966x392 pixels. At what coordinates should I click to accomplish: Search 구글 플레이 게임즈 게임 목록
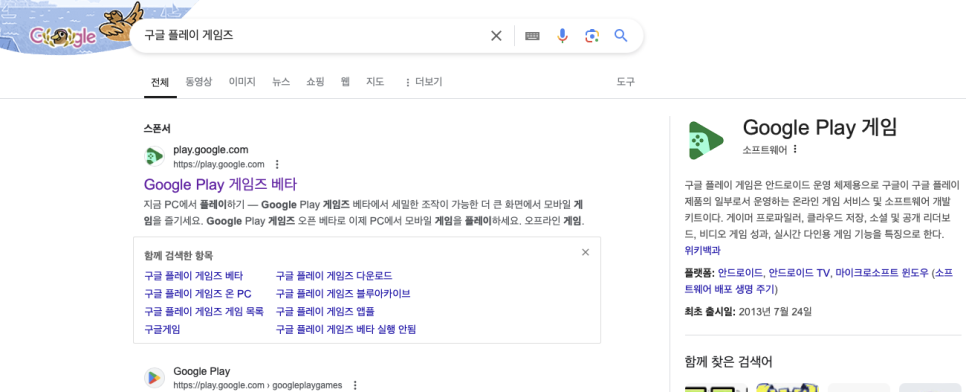click(x=204, y=311)
